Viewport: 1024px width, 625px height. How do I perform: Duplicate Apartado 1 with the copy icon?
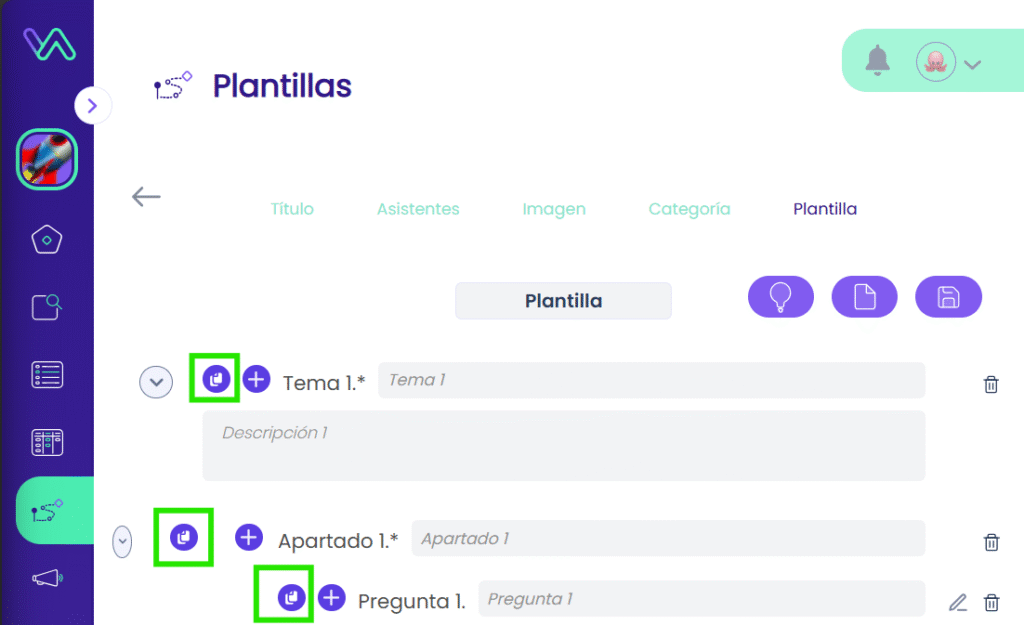pos(184,537)
